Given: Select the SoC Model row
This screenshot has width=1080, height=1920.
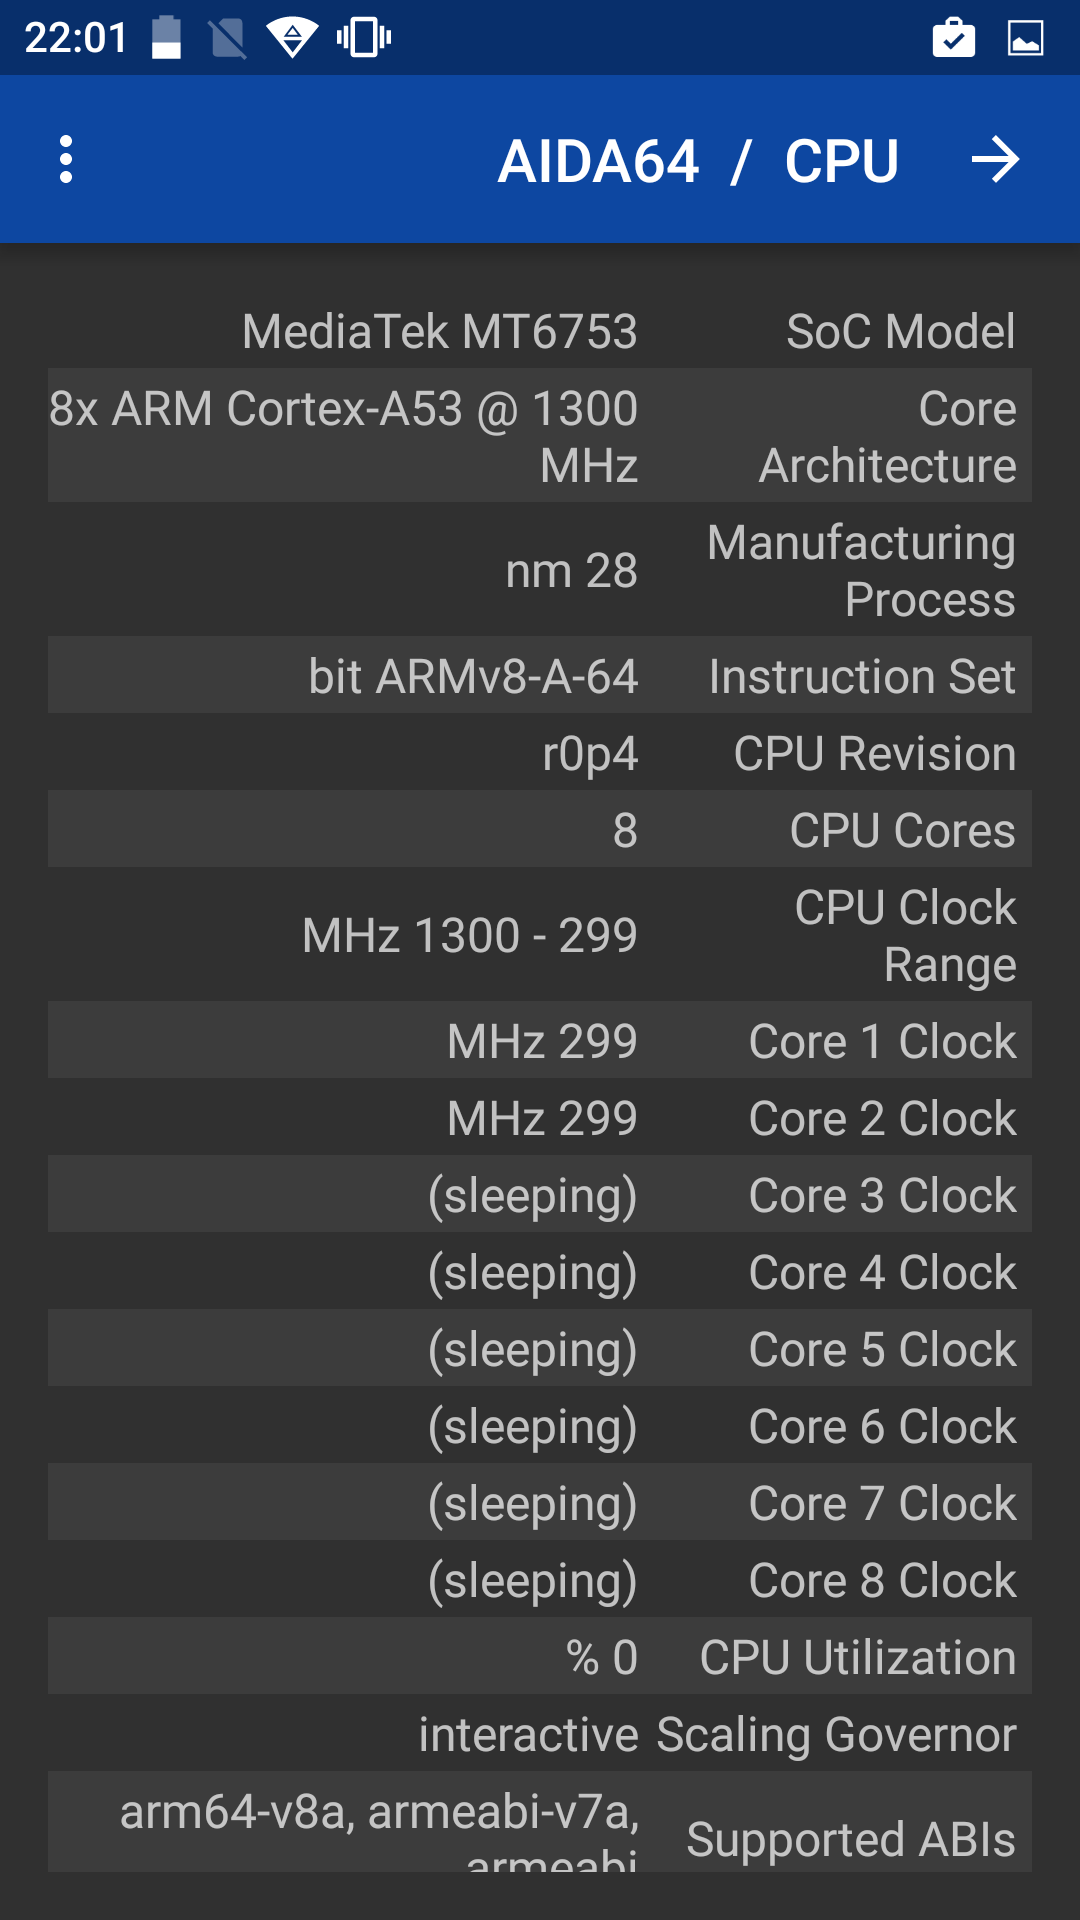Looking at the screenshot, I should pyautogui.click(x=540, y=331).
